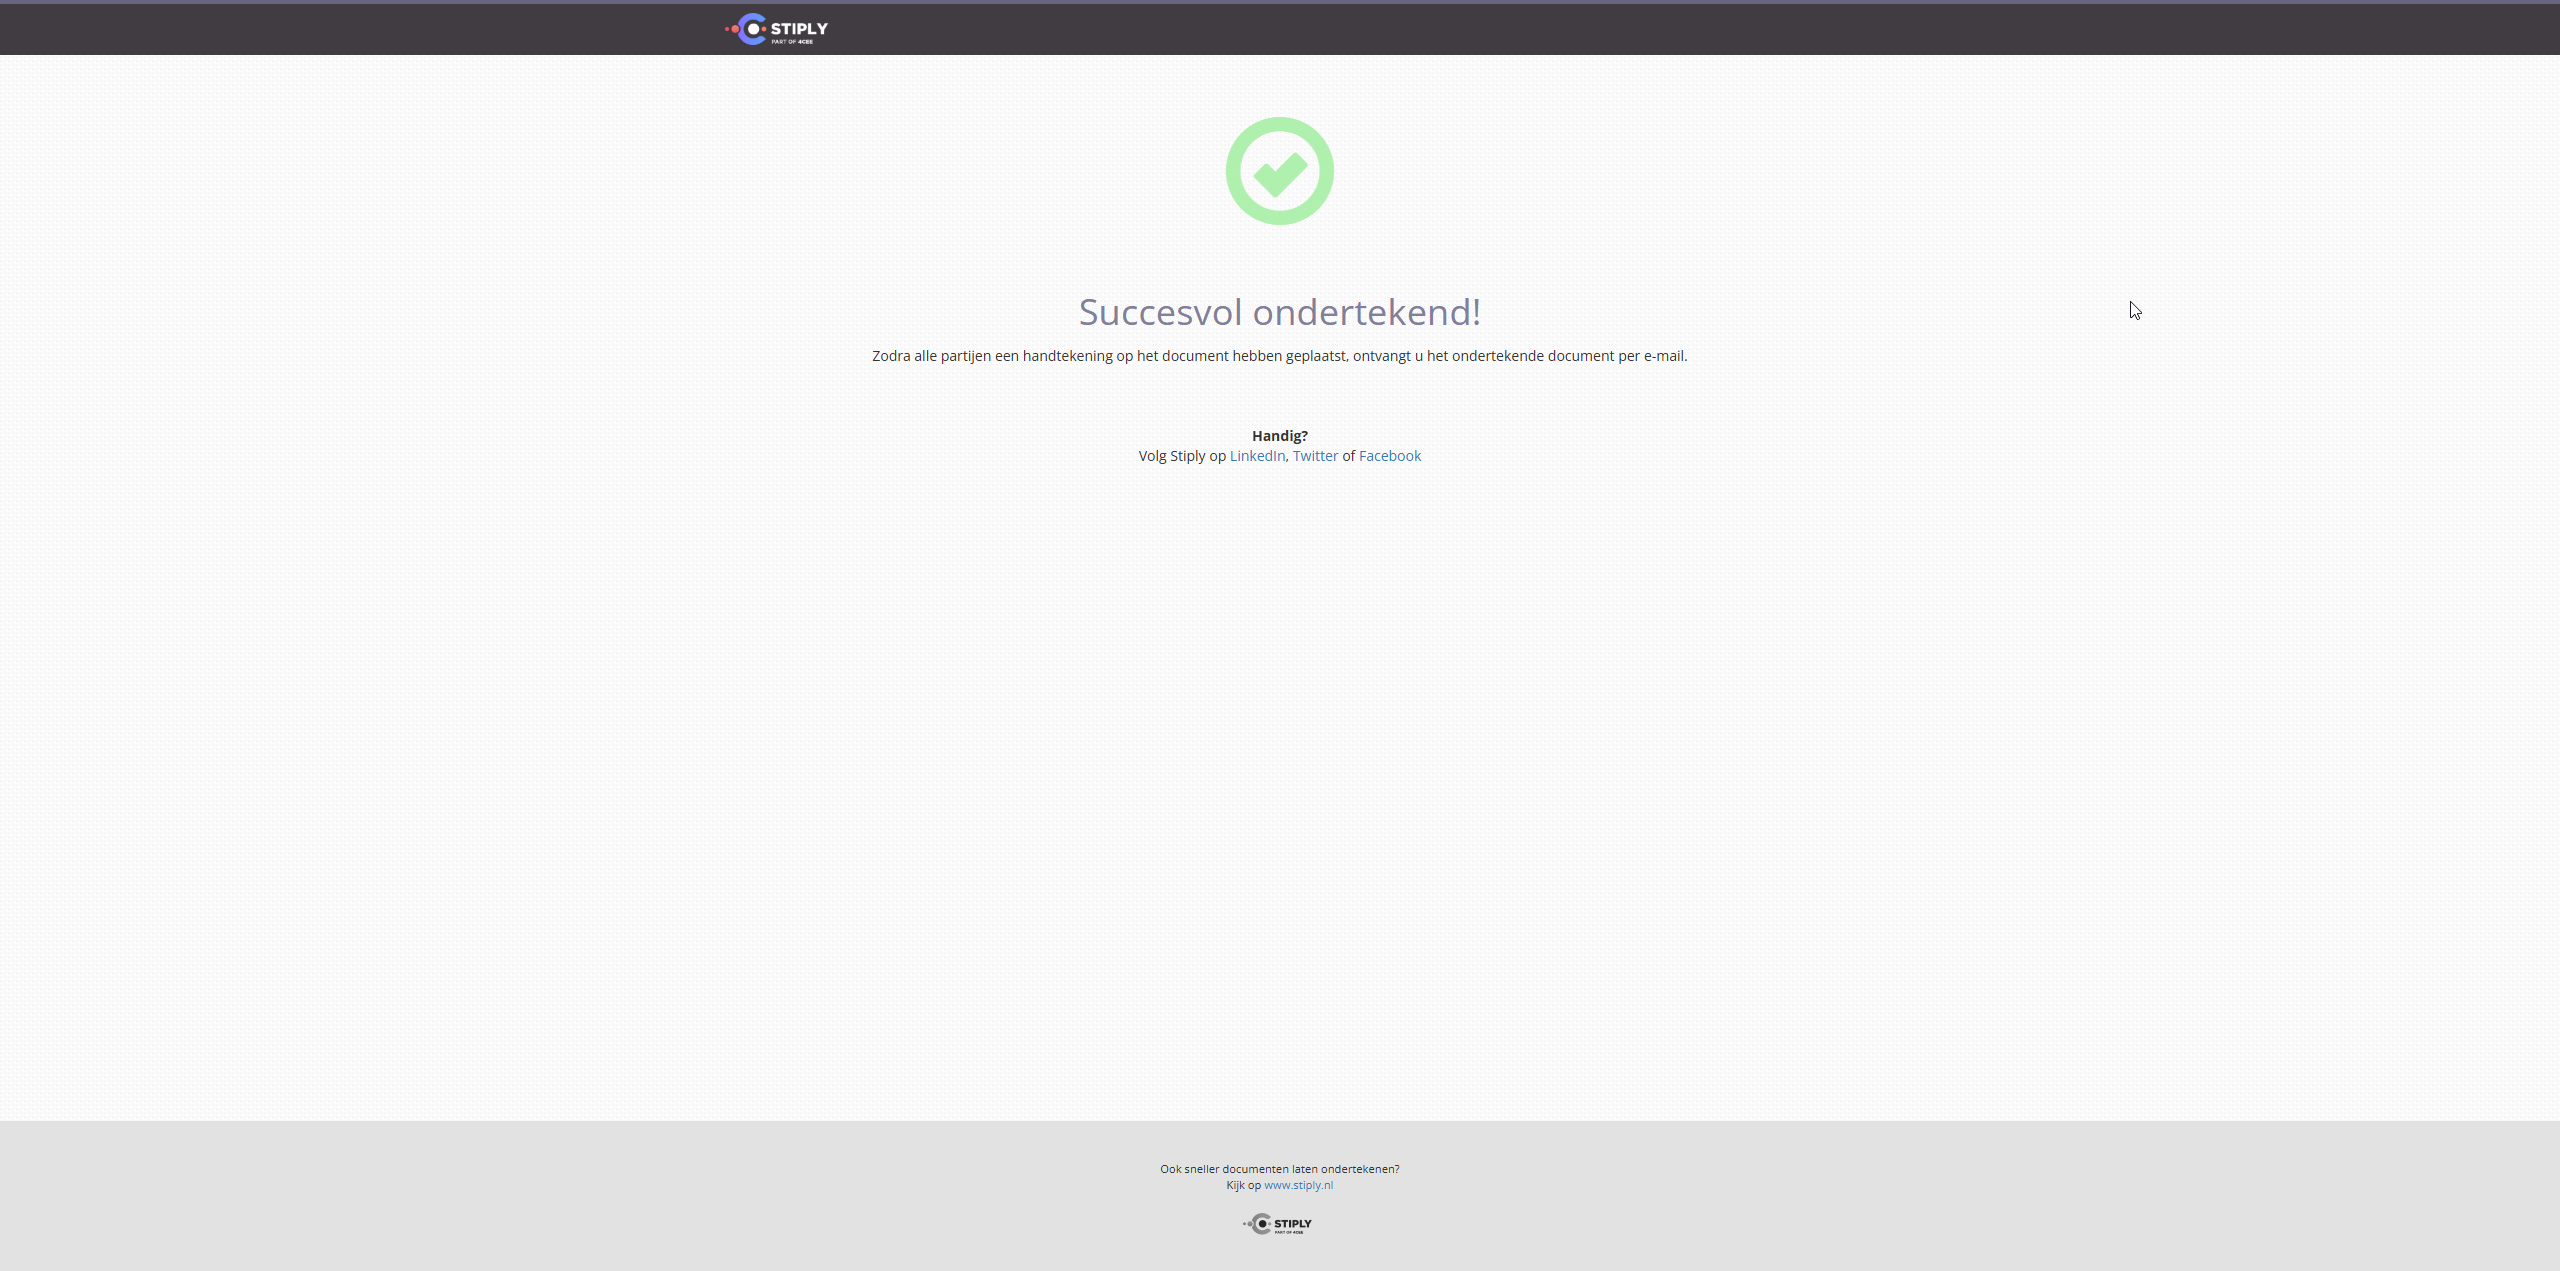Click the sentence starting with 'Zodra alle partijen'
This screenshot has width=2560, height=1271.
[x=1279, y=356]
